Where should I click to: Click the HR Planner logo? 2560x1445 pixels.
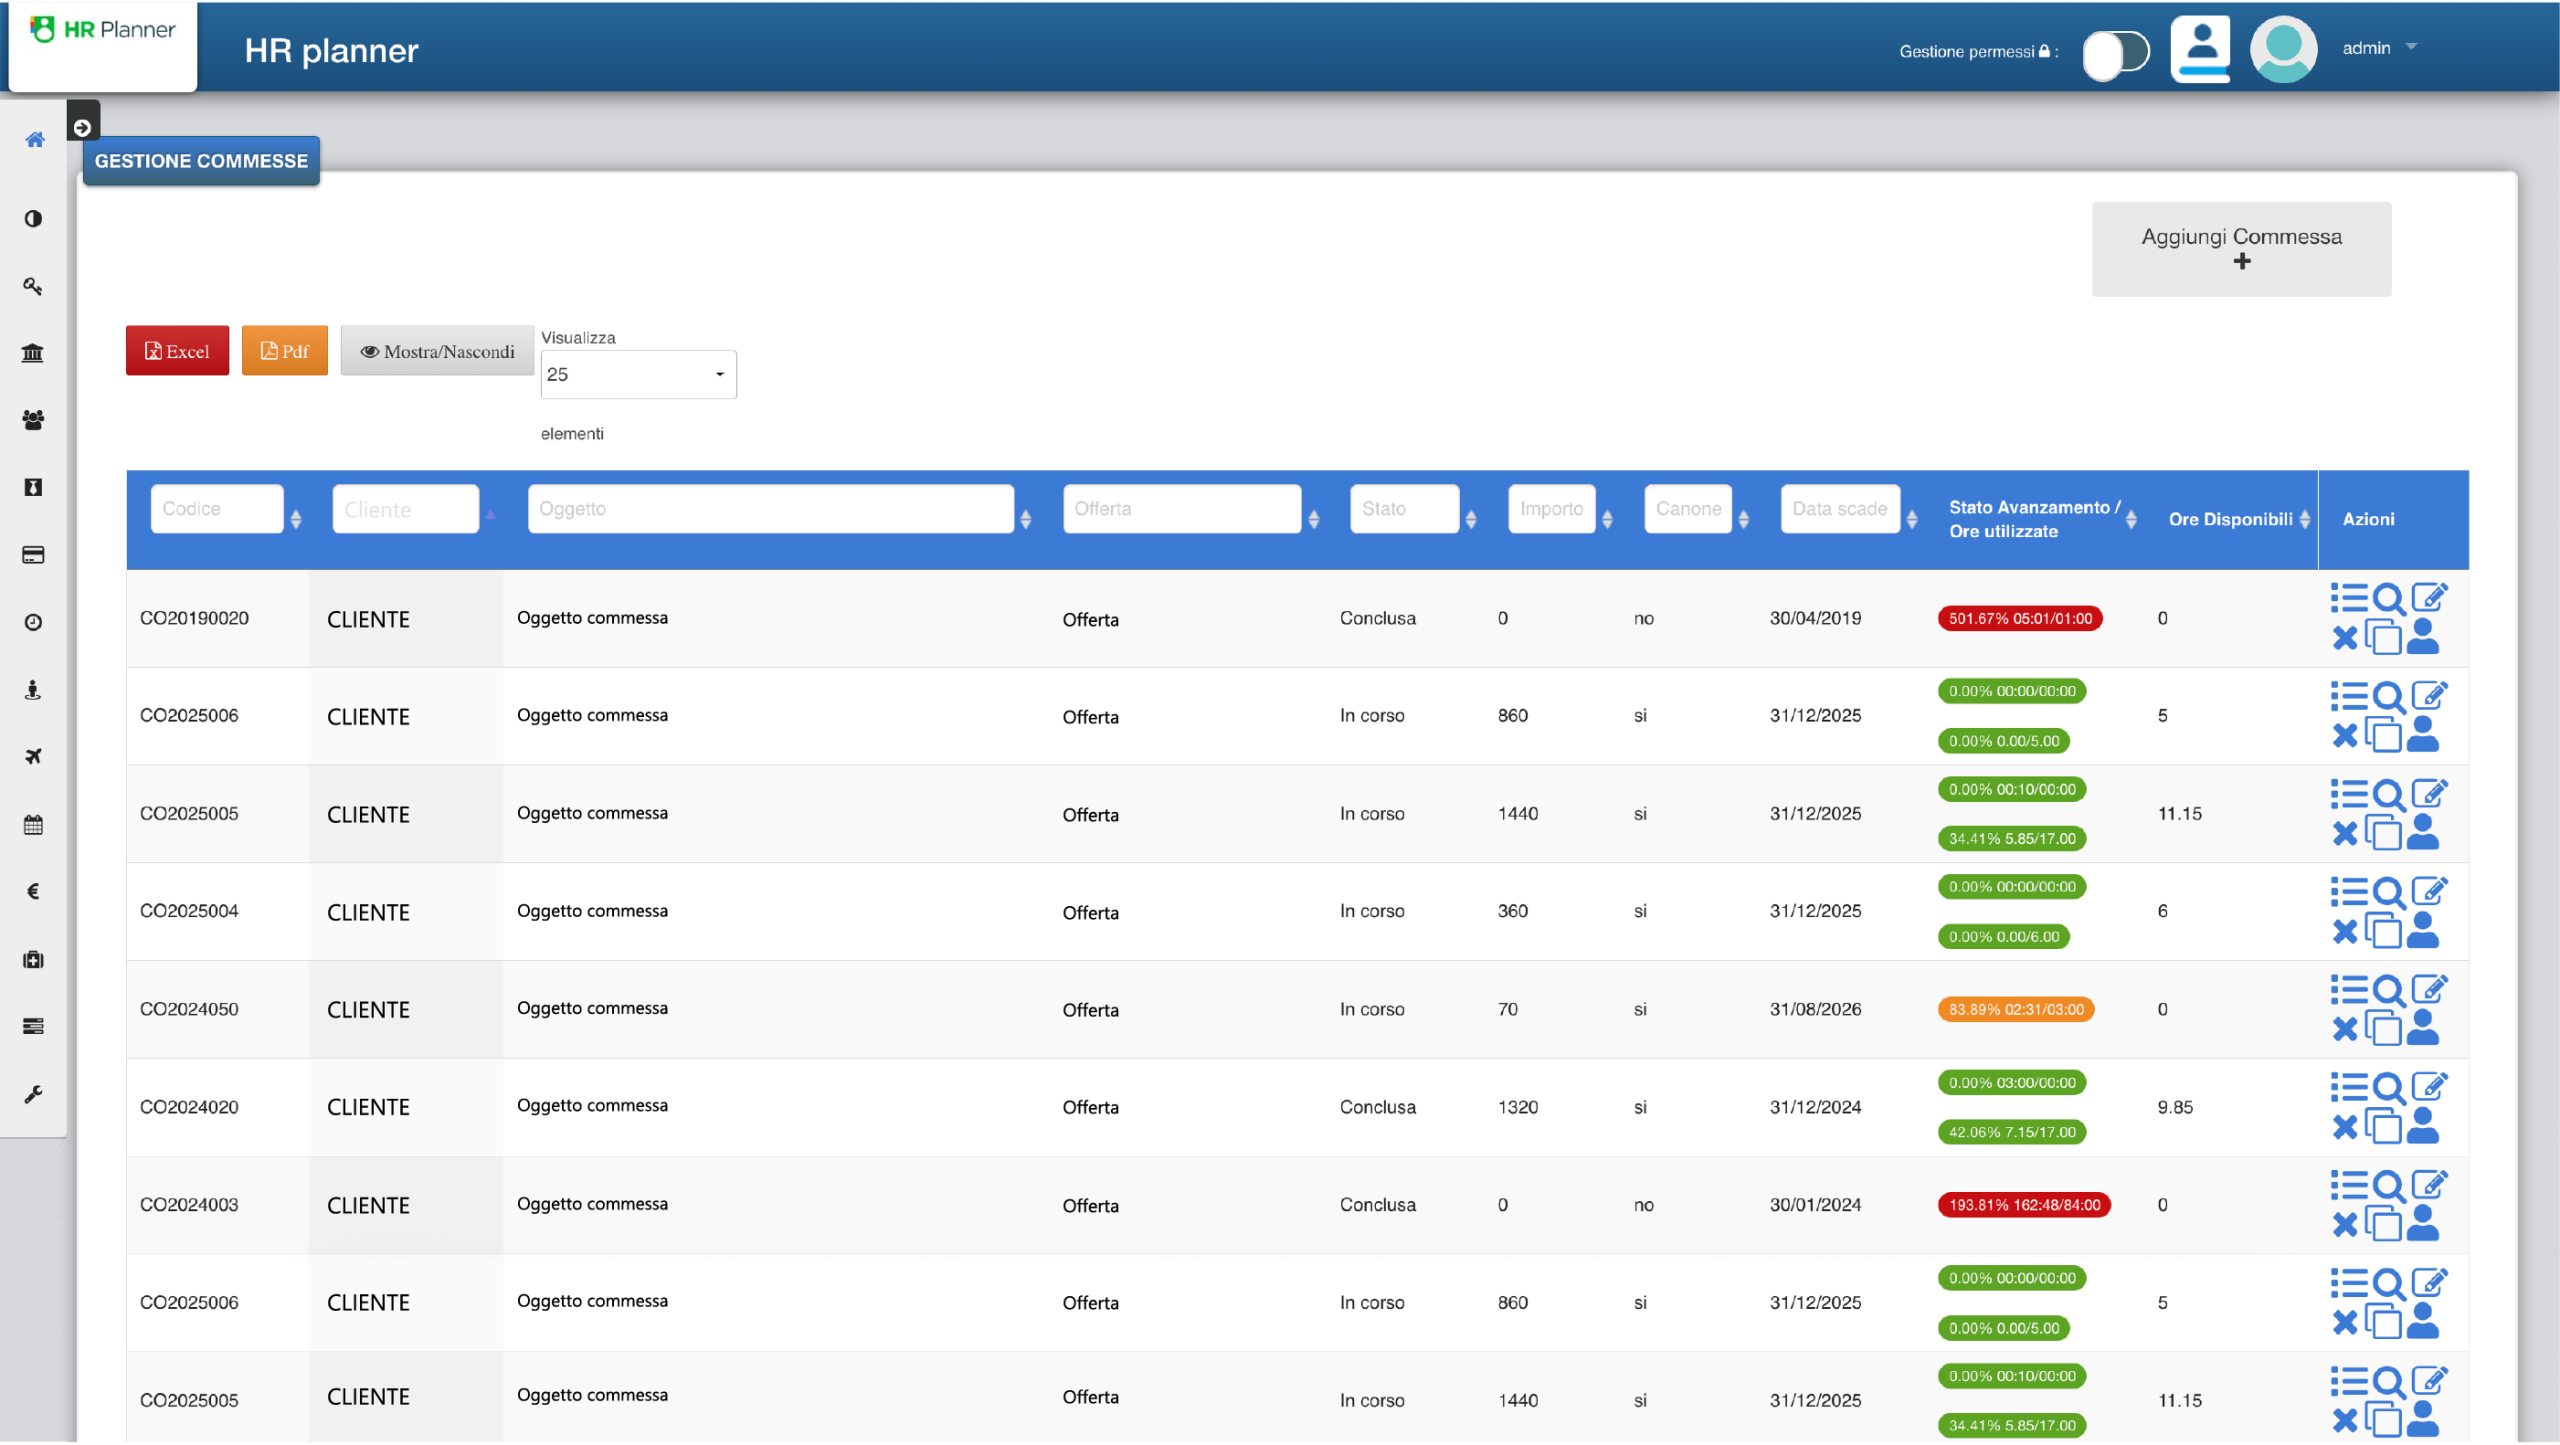[102, 30]
